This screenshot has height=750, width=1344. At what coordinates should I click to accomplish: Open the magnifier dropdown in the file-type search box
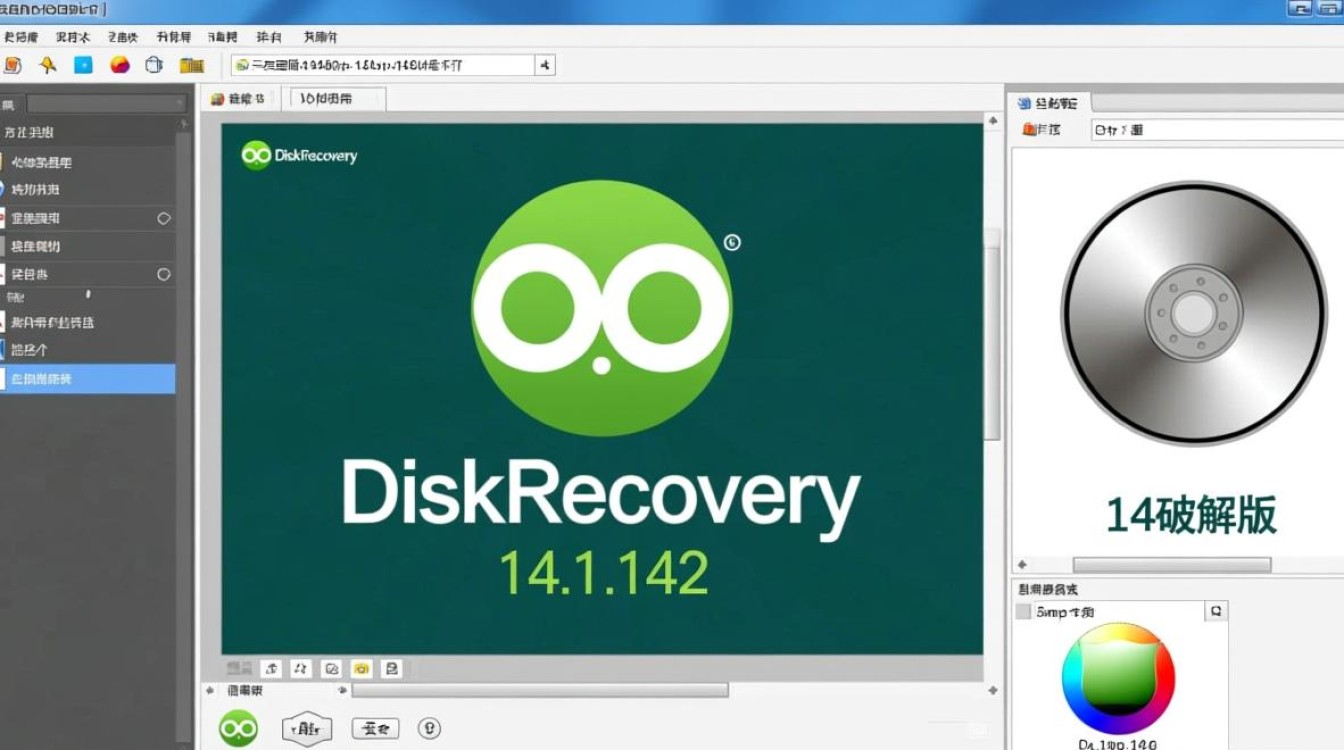pyautogui.click(x=1217, y=610)
